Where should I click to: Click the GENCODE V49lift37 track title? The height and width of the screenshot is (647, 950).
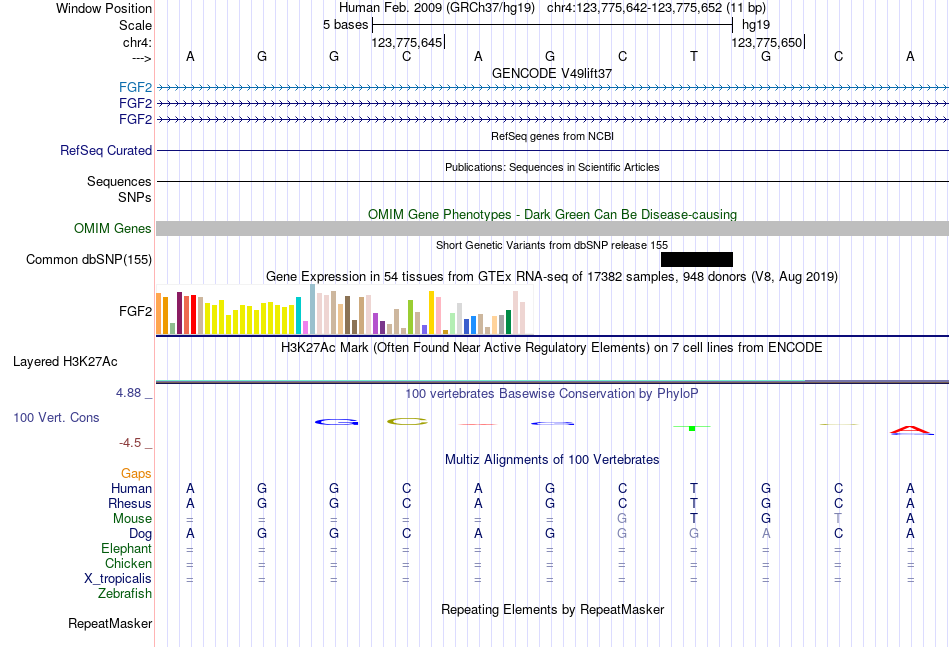tap(552, 73)
